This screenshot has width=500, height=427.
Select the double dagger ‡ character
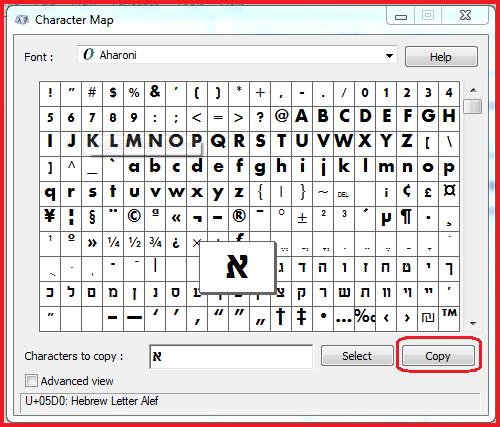coord(302,319)
